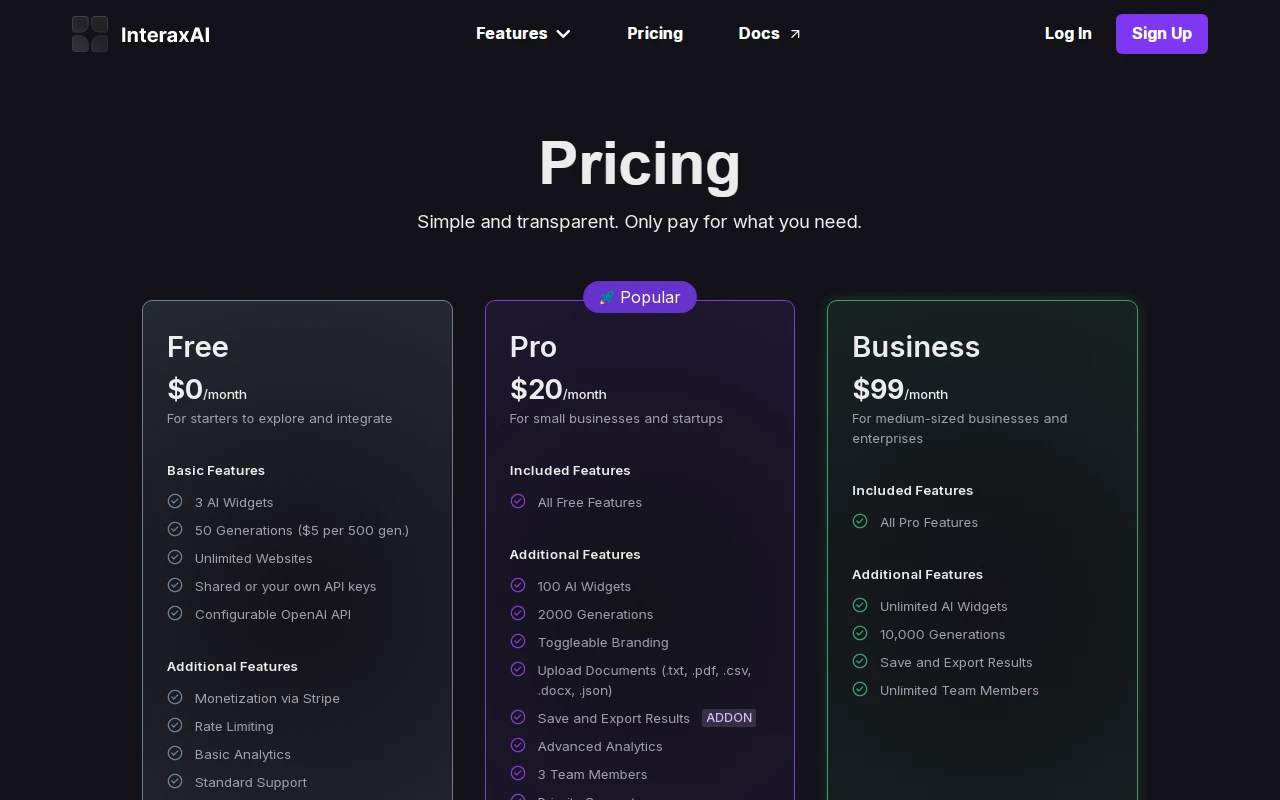Click the checkmark next to Monetization via Stripe

pyautogui.click(x=175, y=697)
